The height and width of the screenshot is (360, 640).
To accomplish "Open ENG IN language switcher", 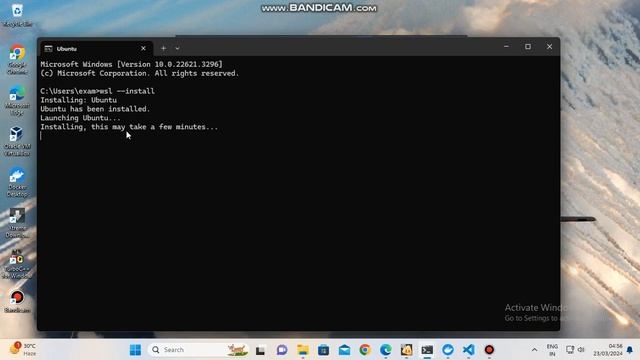I will (552, 350).
